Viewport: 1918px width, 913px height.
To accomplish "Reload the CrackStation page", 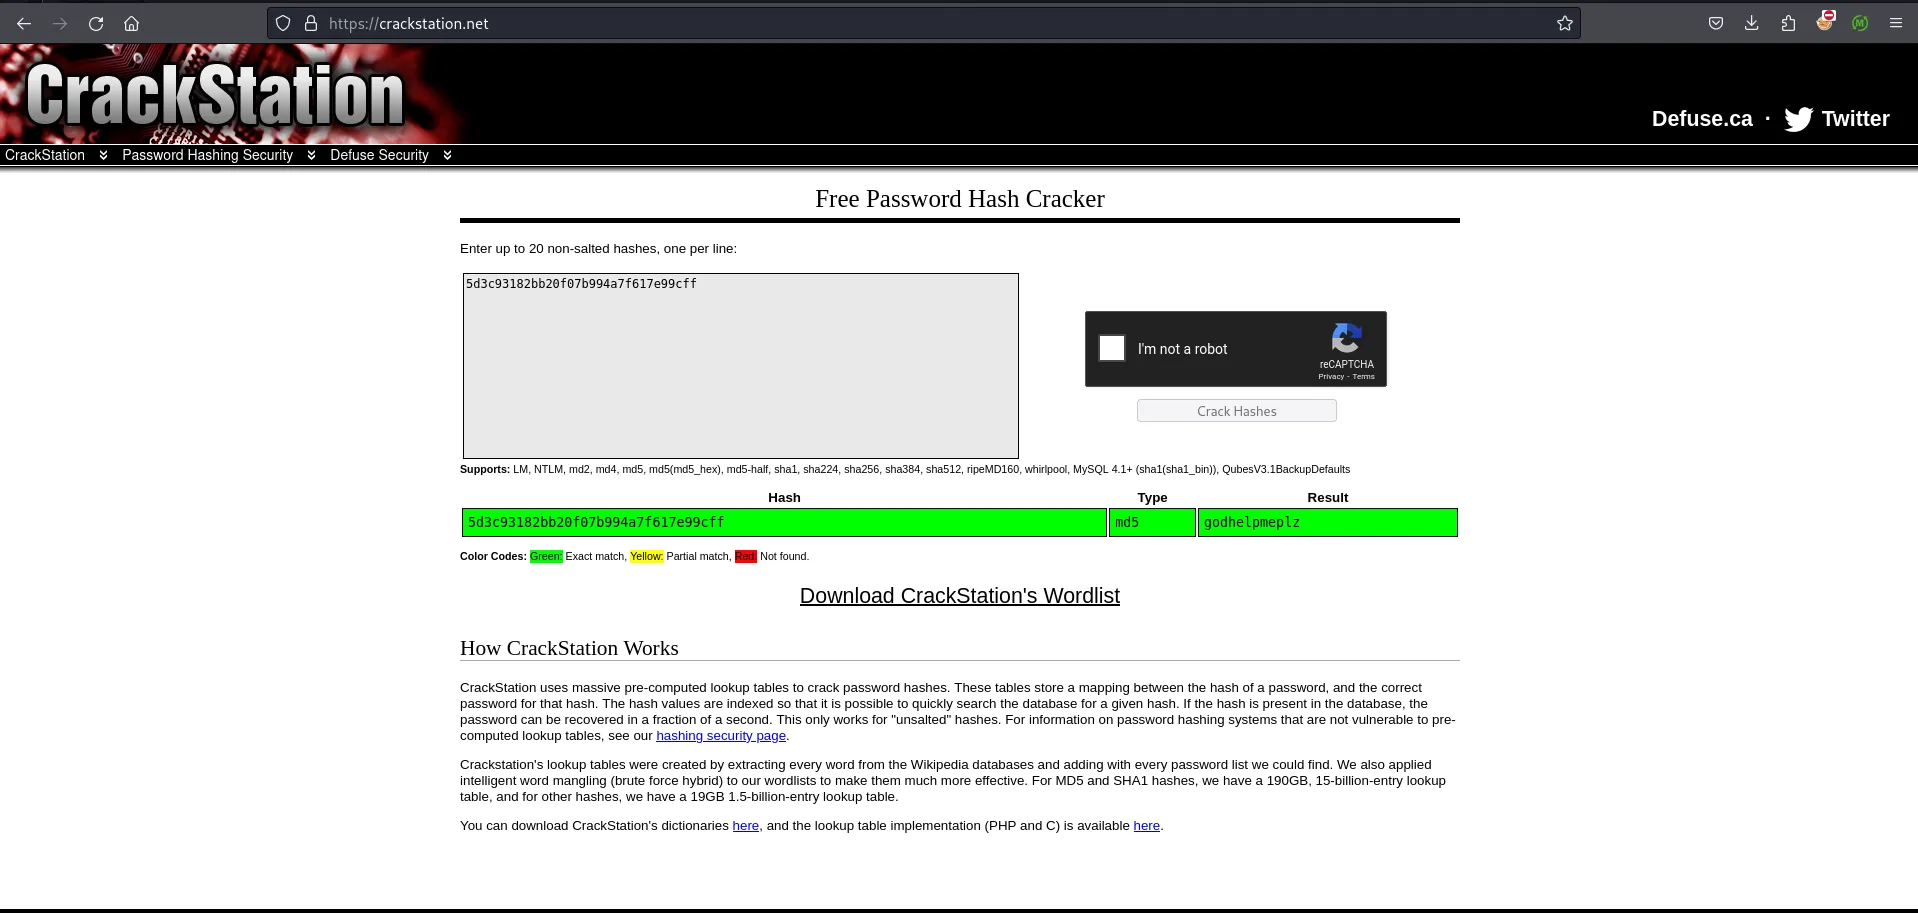I will pos(96,24).
